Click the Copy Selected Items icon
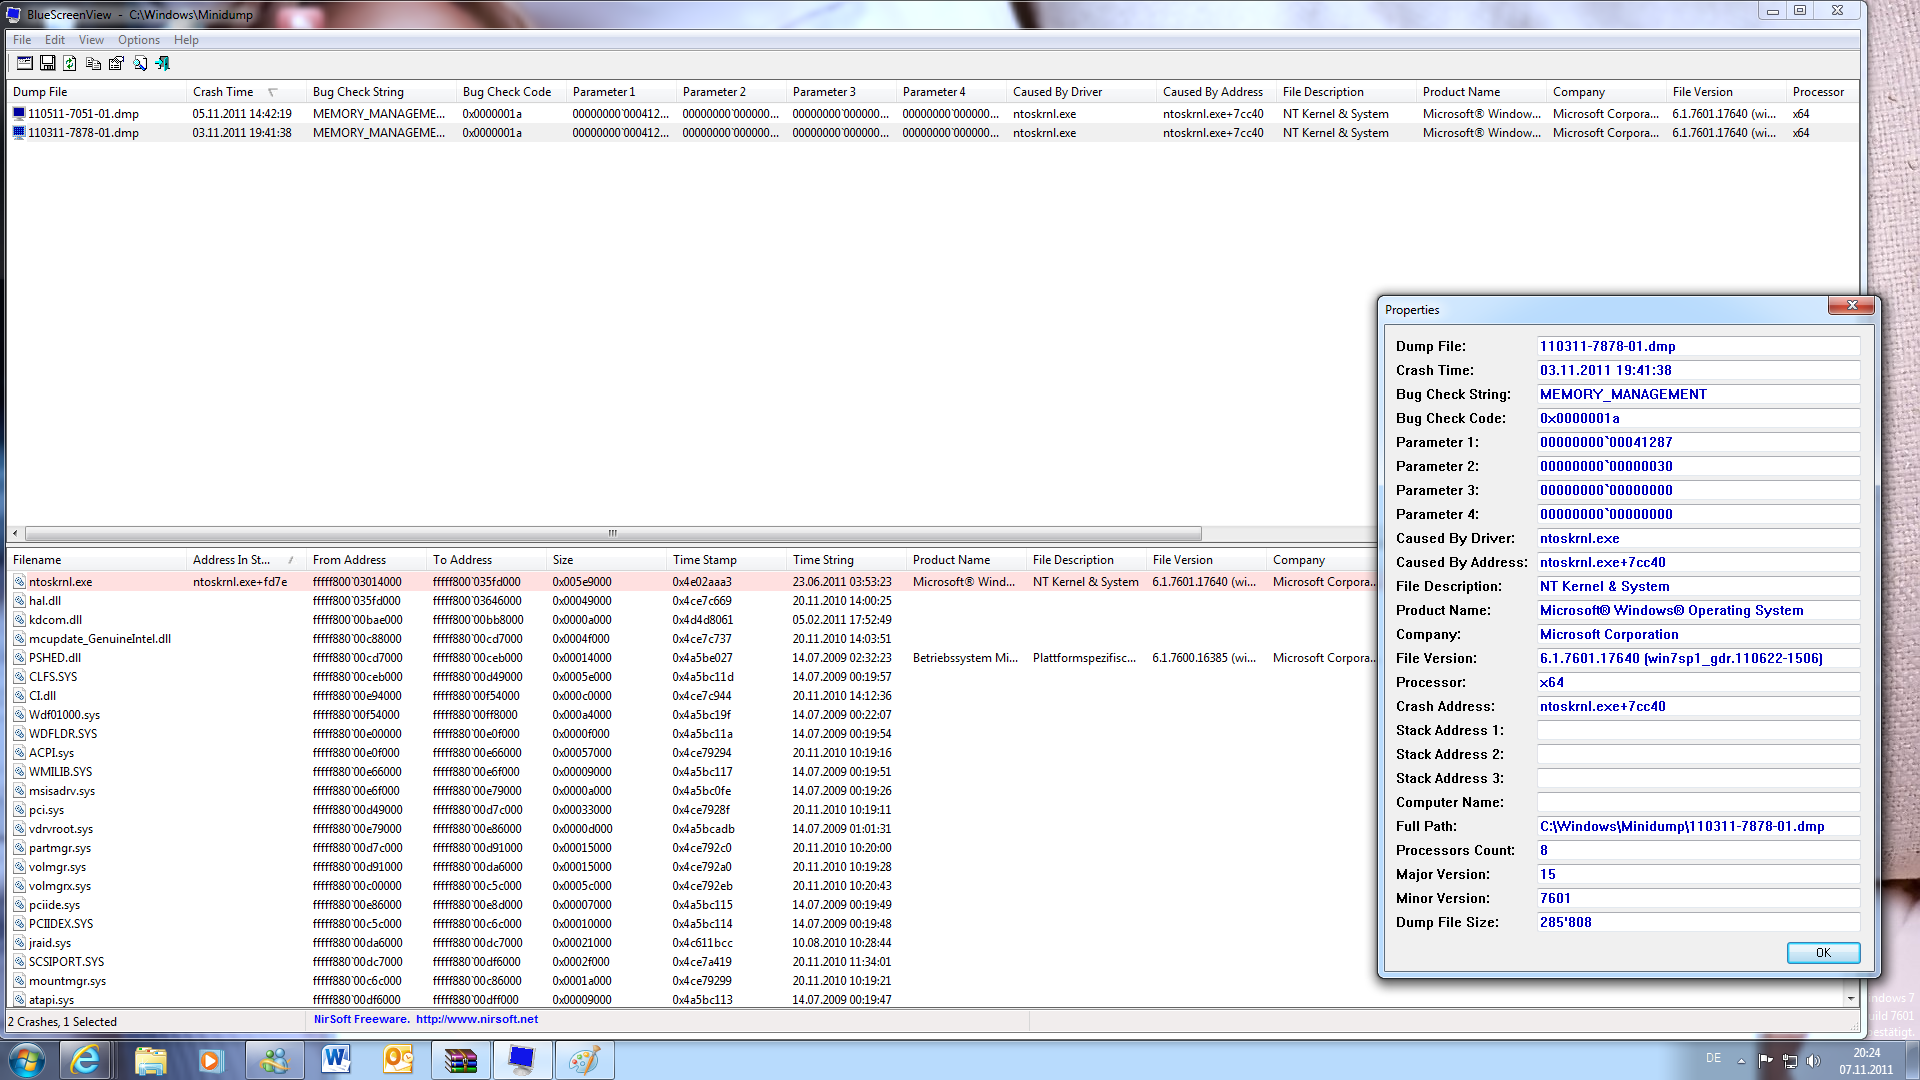Screen dimensions: 1920x1080 pyautogui.click(x=93, y=64)
